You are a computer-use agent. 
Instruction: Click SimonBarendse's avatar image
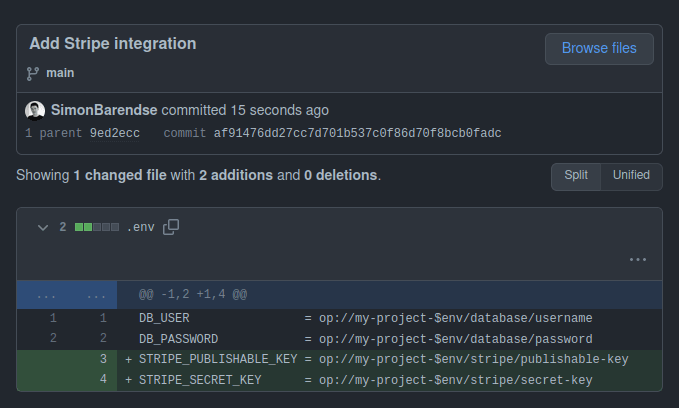35,110
